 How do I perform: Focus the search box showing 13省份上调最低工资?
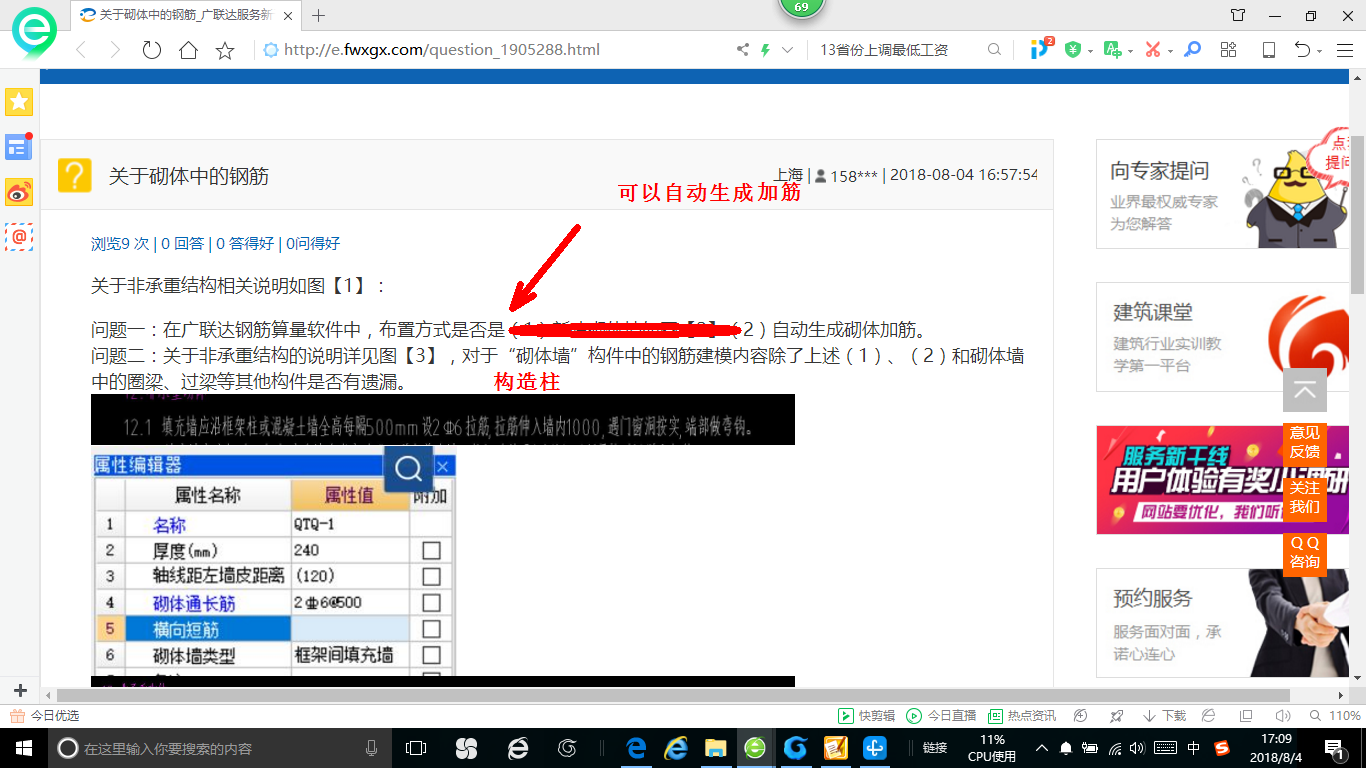point(900,50)
